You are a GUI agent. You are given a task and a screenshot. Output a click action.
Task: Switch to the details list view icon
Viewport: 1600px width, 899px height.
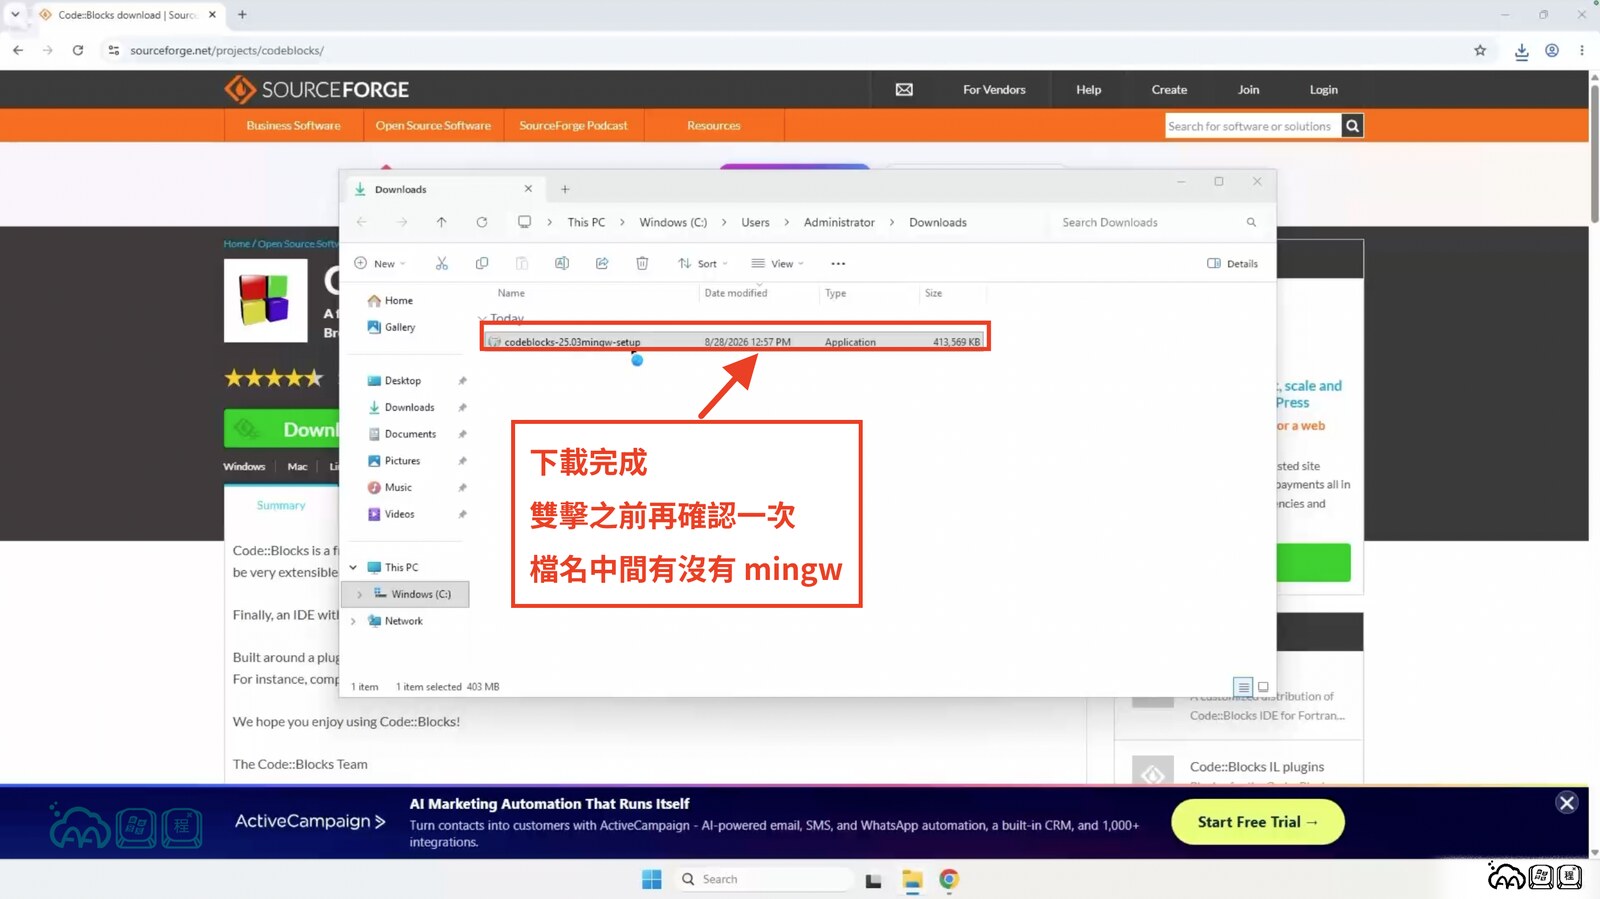coord(1243,687)
